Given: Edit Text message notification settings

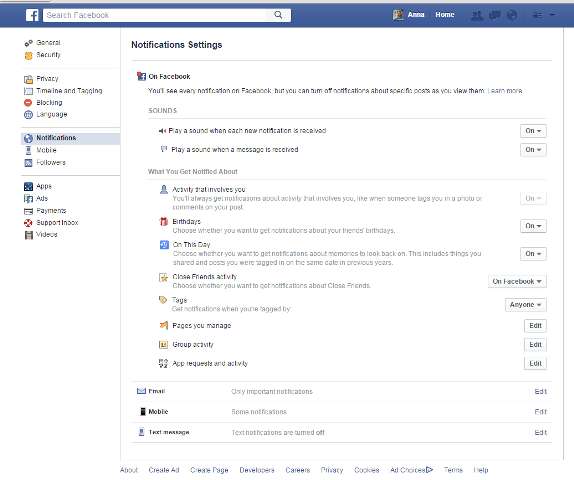Looking at the screenshot, I should tap(540, 433).
